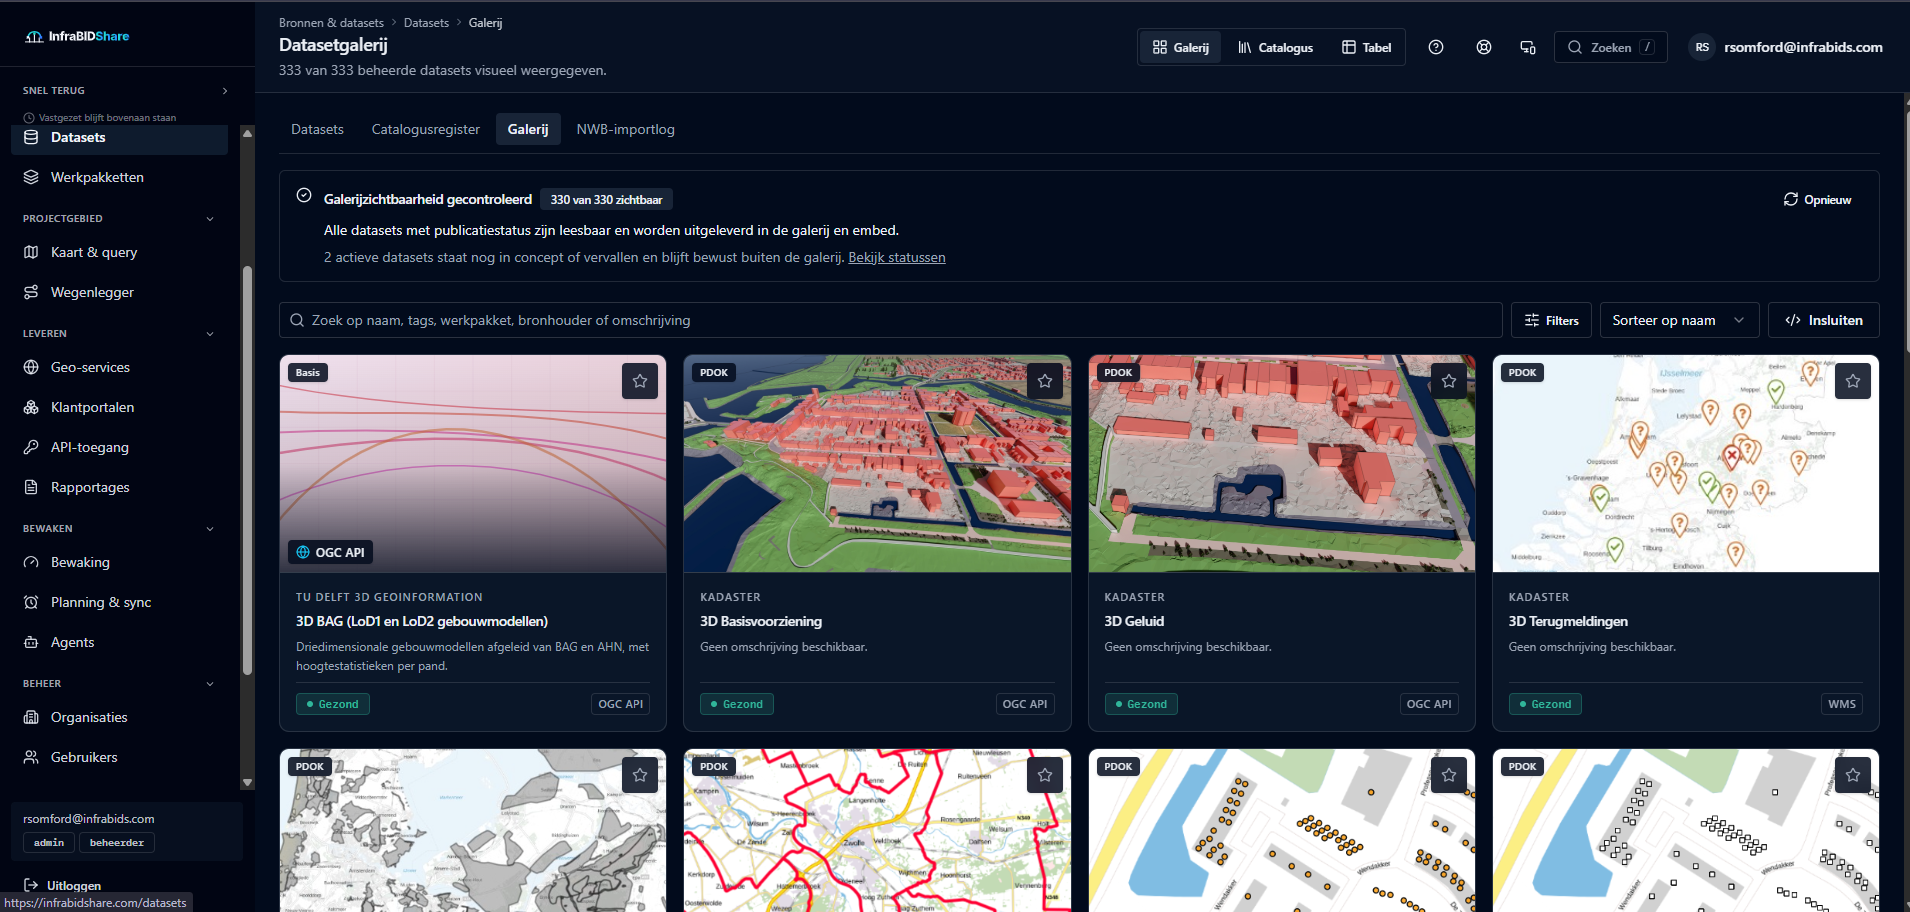
Task: Open Klantportalen page
Action: pyautogui.click(x=119, y=407)
